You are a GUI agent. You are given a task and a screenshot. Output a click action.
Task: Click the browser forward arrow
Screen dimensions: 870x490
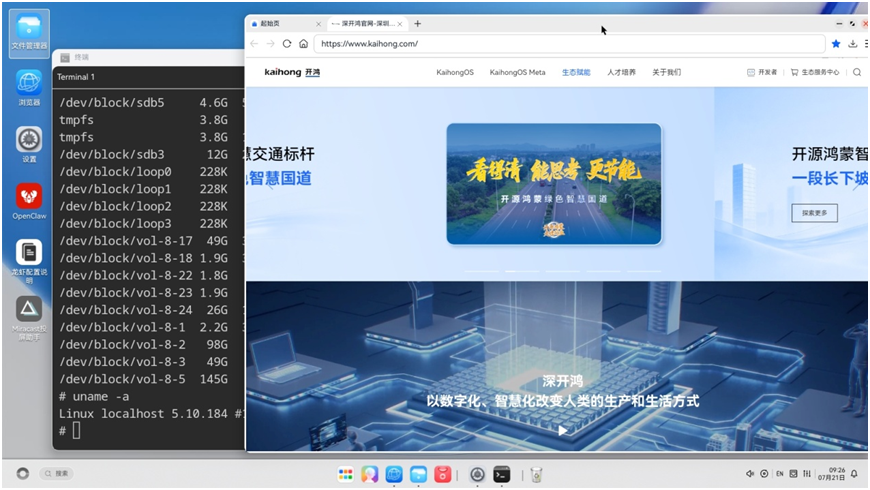pos(270,43)
